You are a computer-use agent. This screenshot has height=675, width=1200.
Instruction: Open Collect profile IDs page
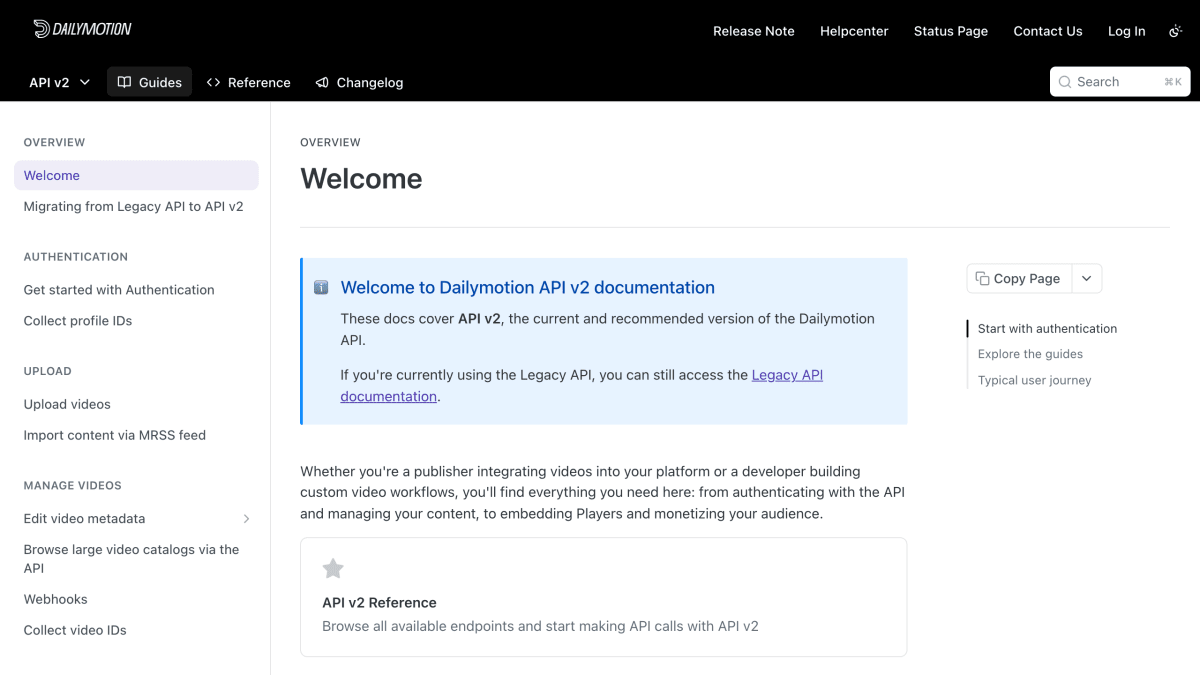[78, 321]
